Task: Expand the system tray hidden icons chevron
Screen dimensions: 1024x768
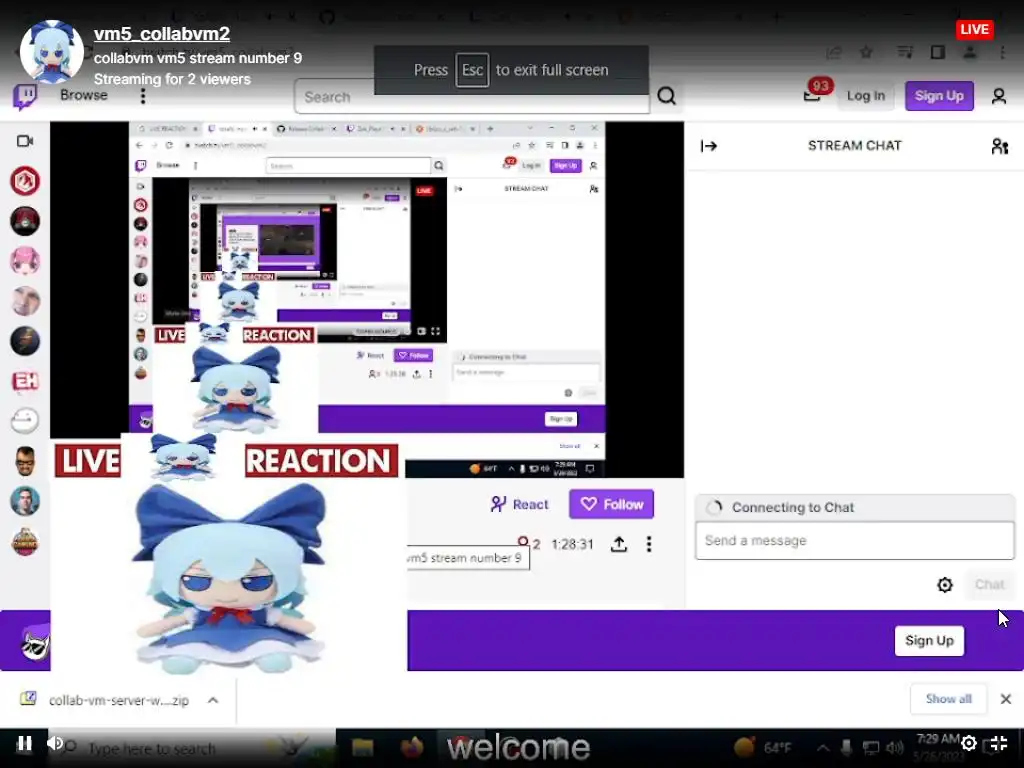Action: click(823, 748)
